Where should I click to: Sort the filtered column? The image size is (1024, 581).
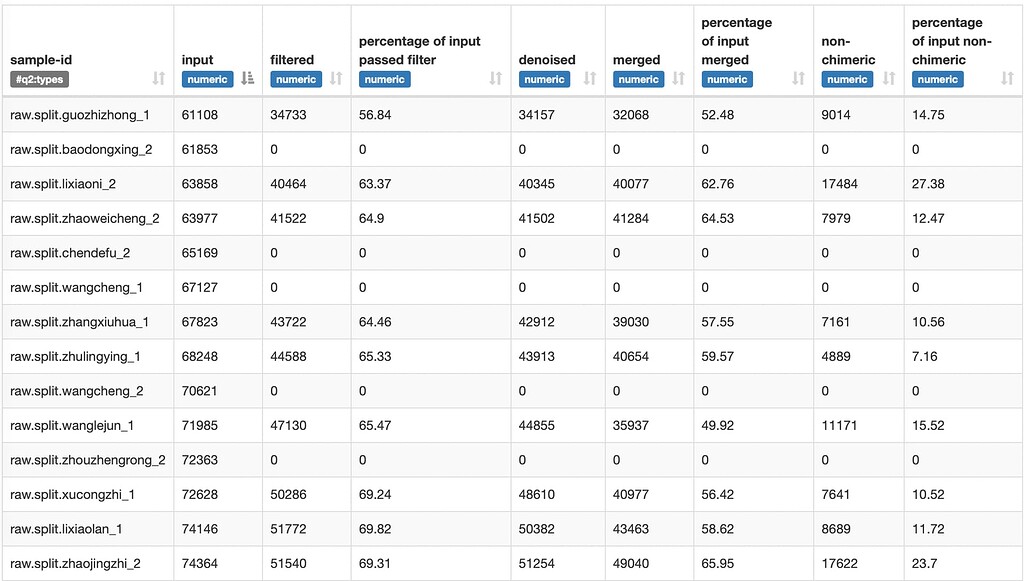336,79
